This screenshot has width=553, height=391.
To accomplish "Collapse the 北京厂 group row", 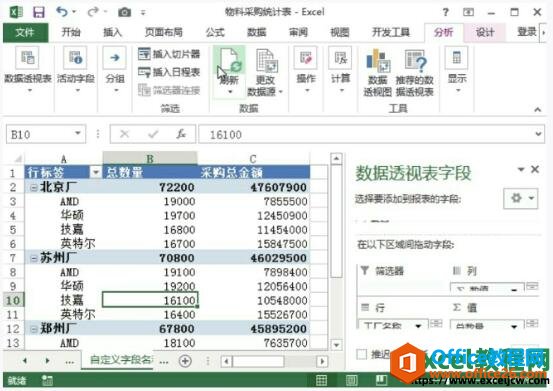I will pyautogui.click(x=34, y=188).
